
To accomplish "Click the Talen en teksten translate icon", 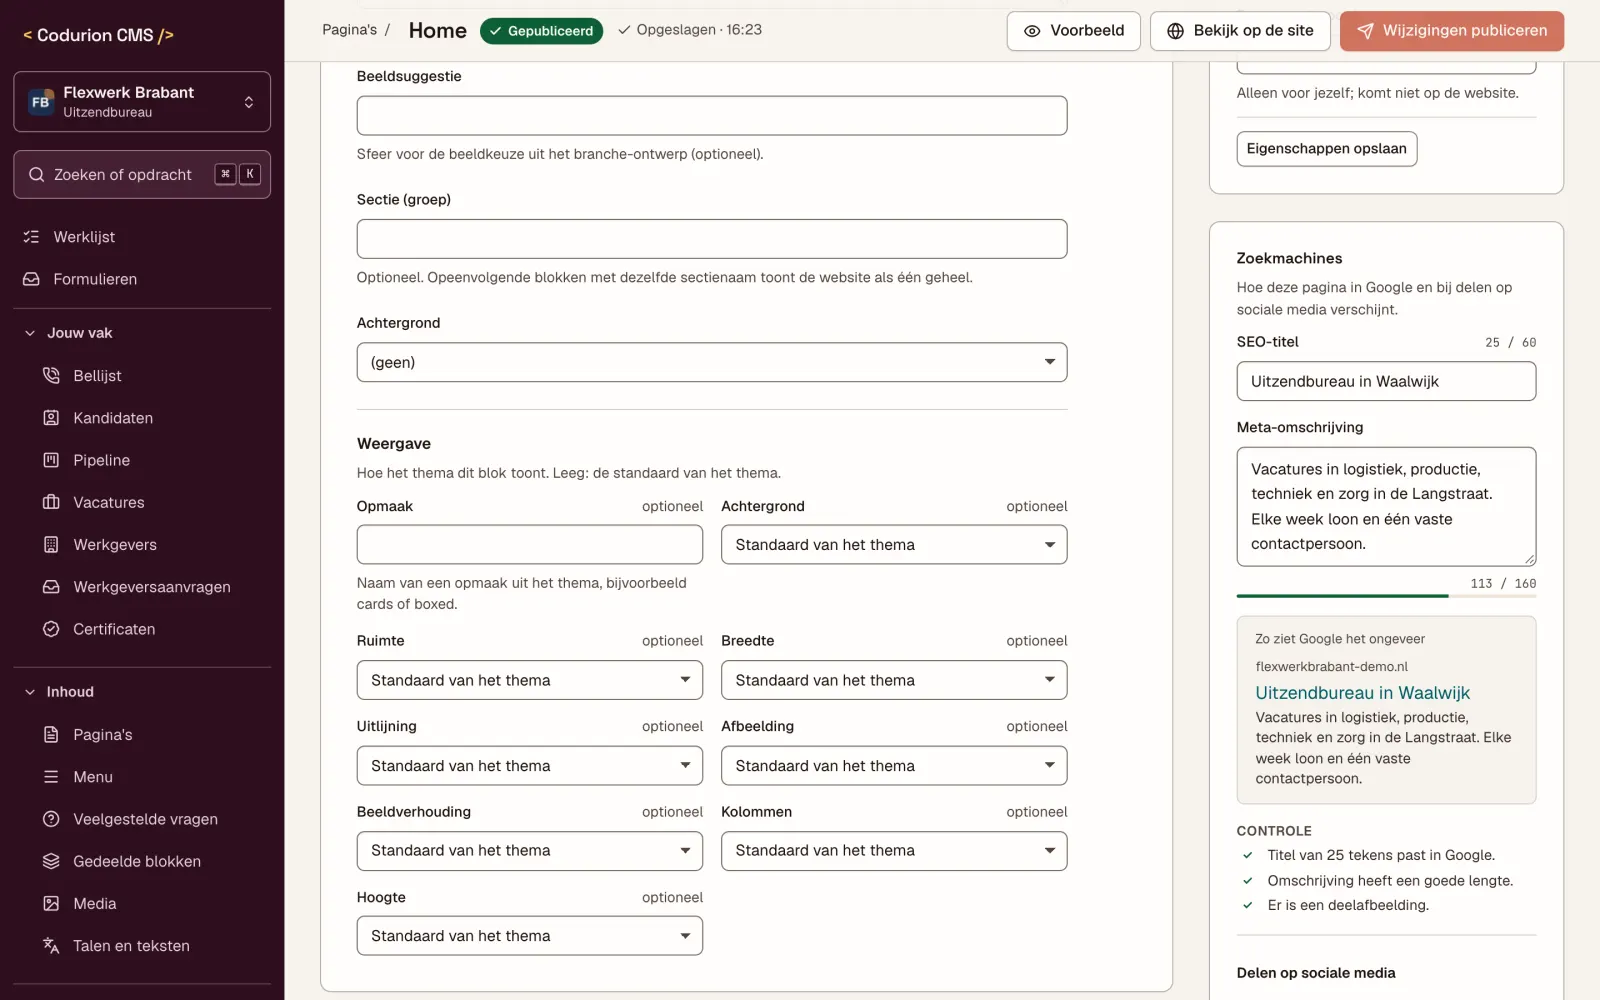I will pos(51,946).
